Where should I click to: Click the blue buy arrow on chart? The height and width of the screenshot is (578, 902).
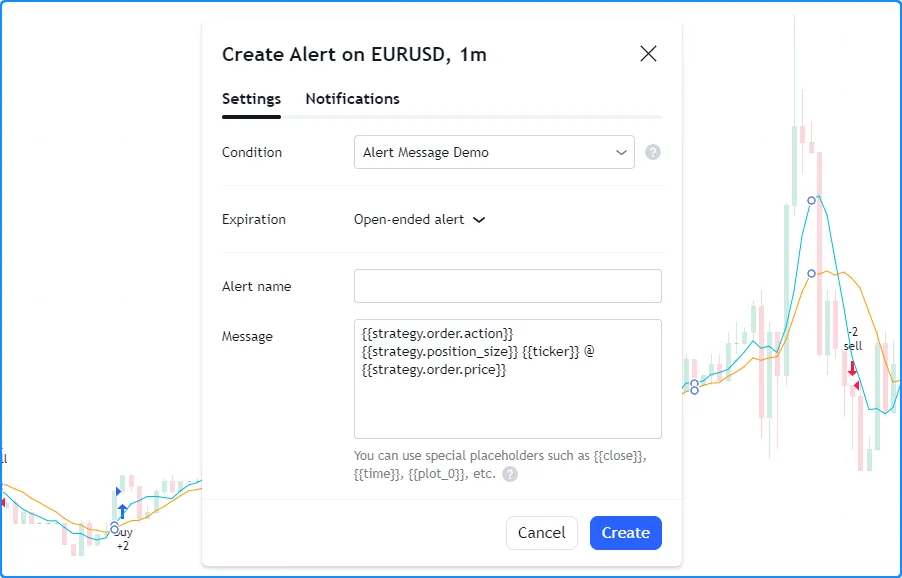122,511
